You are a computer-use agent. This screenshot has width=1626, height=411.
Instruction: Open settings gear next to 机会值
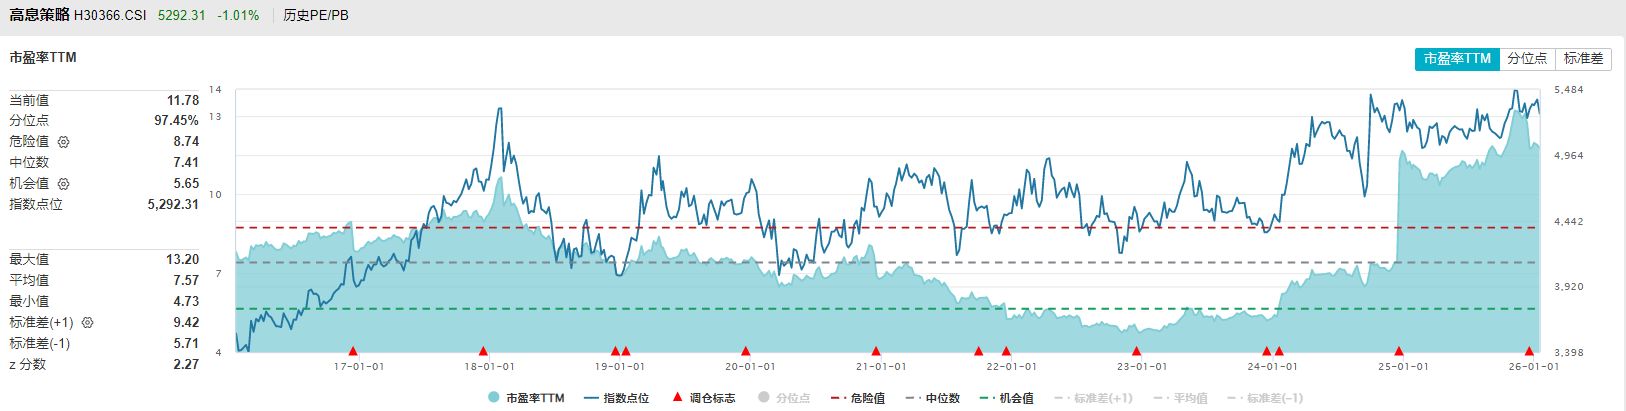[64, 184]
